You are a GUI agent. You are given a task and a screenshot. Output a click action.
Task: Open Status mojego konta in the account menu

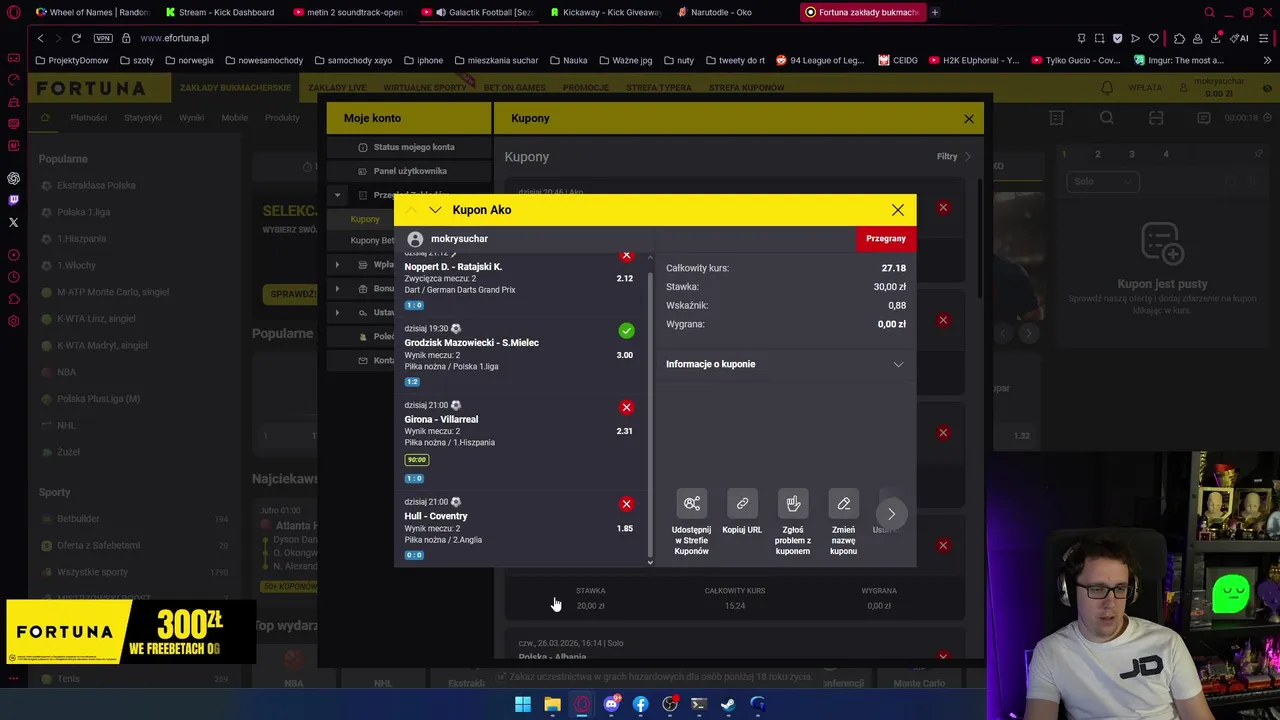coord(410,147)
